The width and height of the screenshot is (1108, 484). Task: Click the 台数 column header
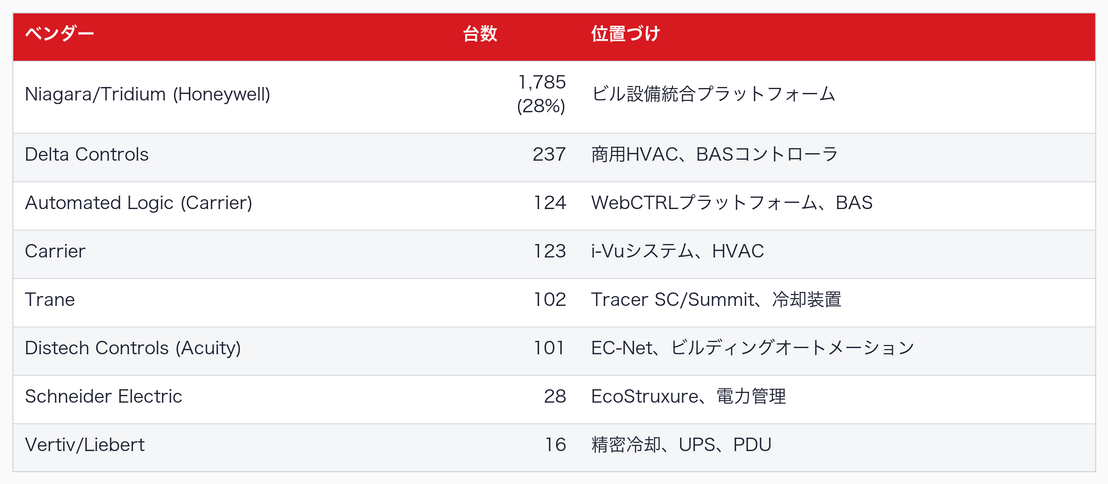click(480, 34)
